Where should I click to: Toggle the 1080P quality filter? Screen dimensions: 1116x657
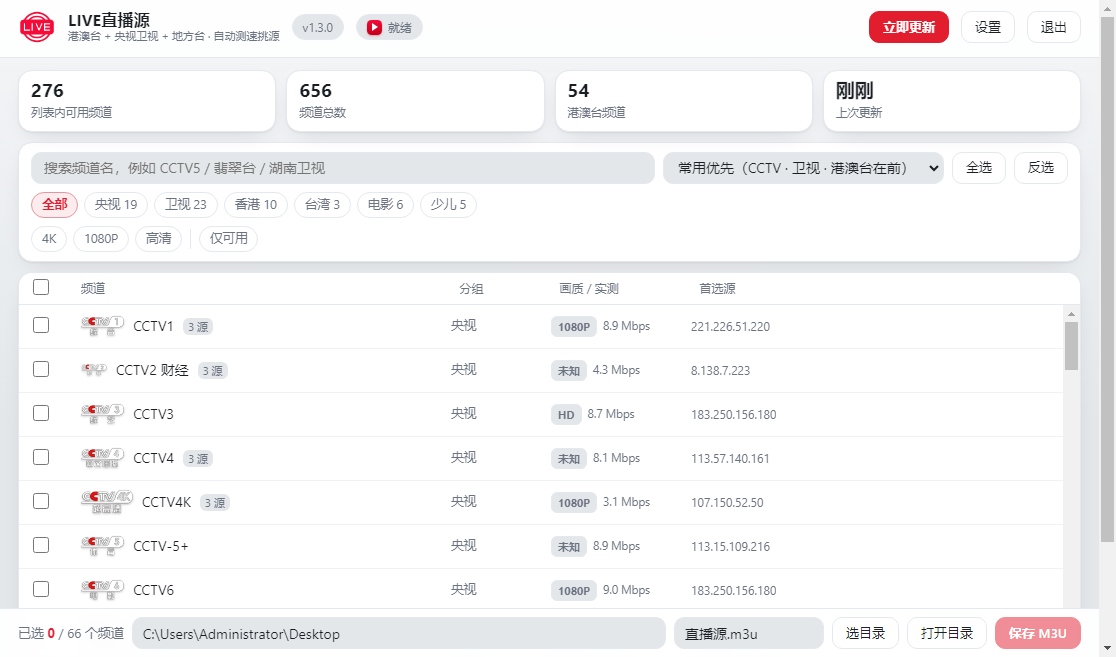click(101, 238)
